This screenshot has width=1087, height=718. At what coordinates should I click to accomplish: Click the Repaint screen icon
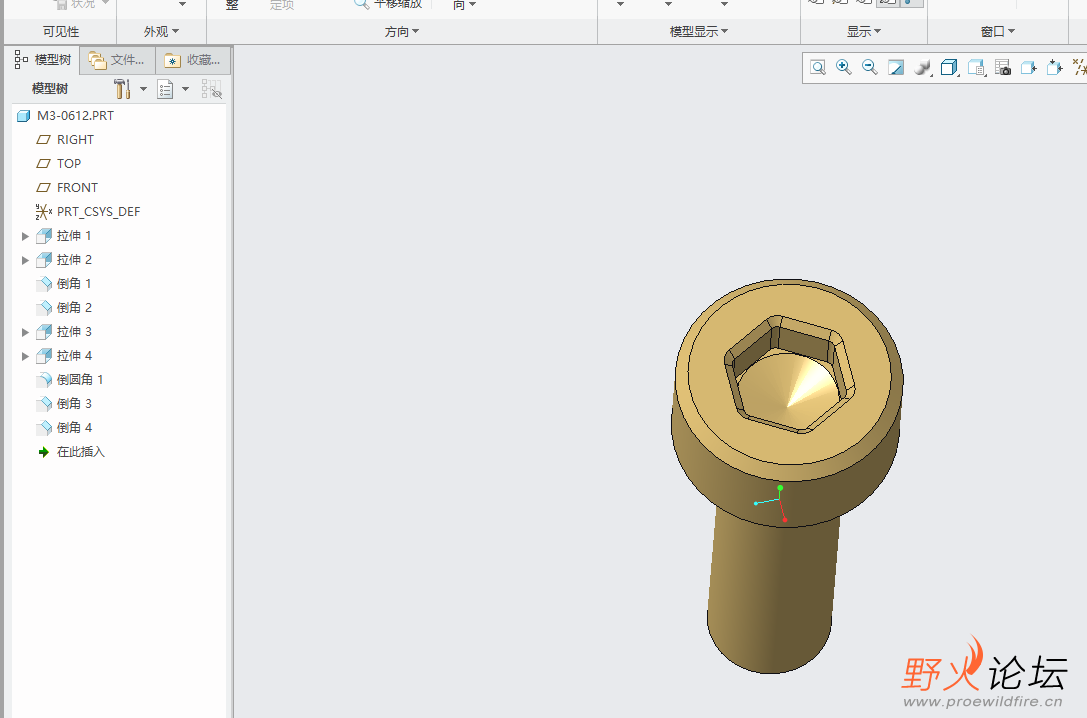(896, 67)
